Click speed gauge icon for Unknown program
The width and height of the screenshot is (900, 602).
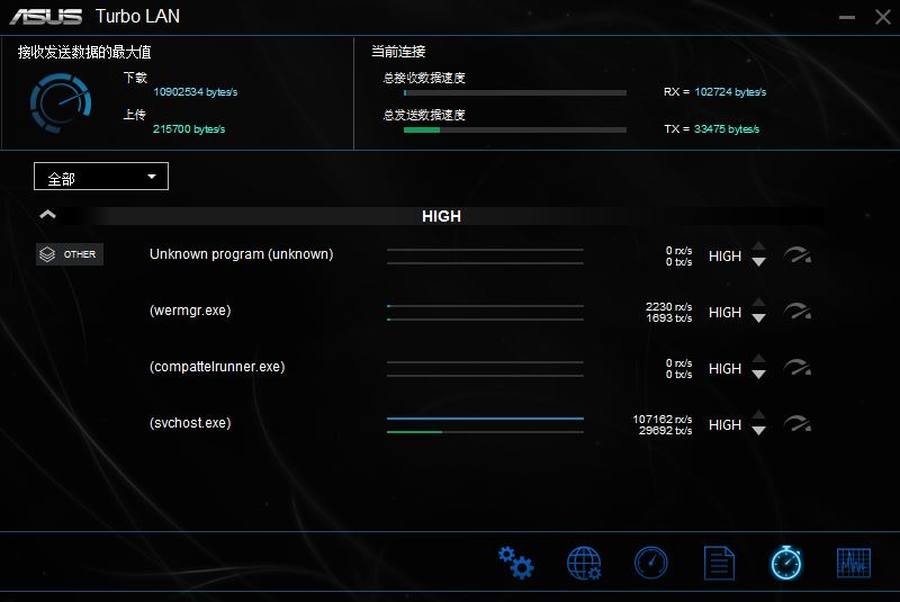coord(797,256)
